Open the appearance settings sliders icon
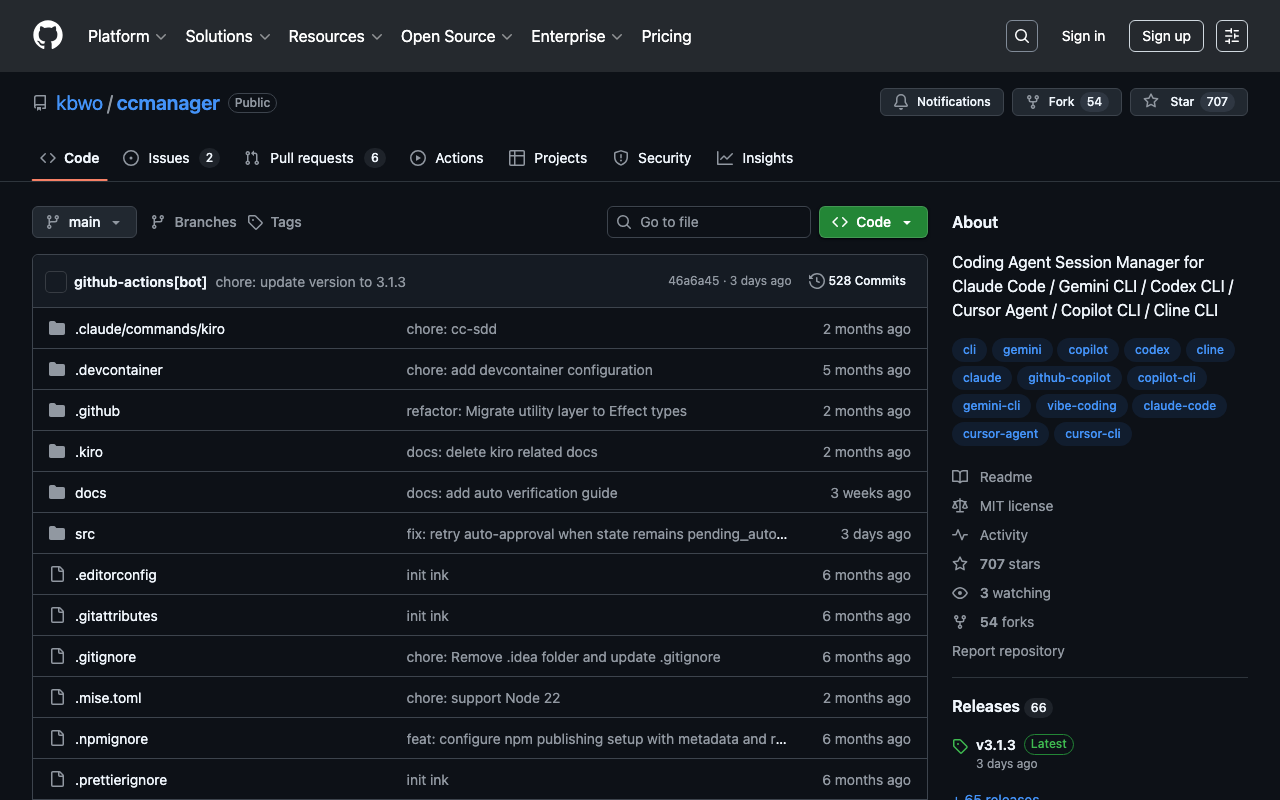 click(x=1231, y=36)
